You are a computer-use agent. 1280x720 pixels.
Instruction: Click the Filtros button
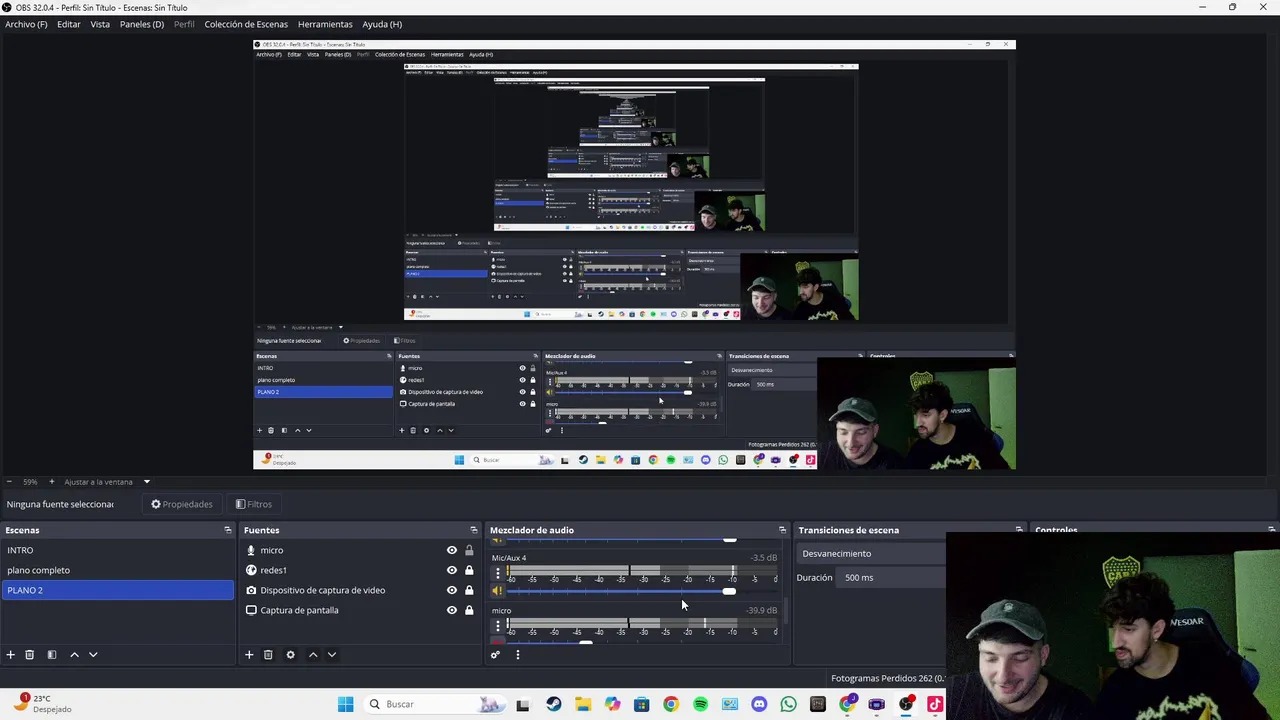tap(253, 504)
